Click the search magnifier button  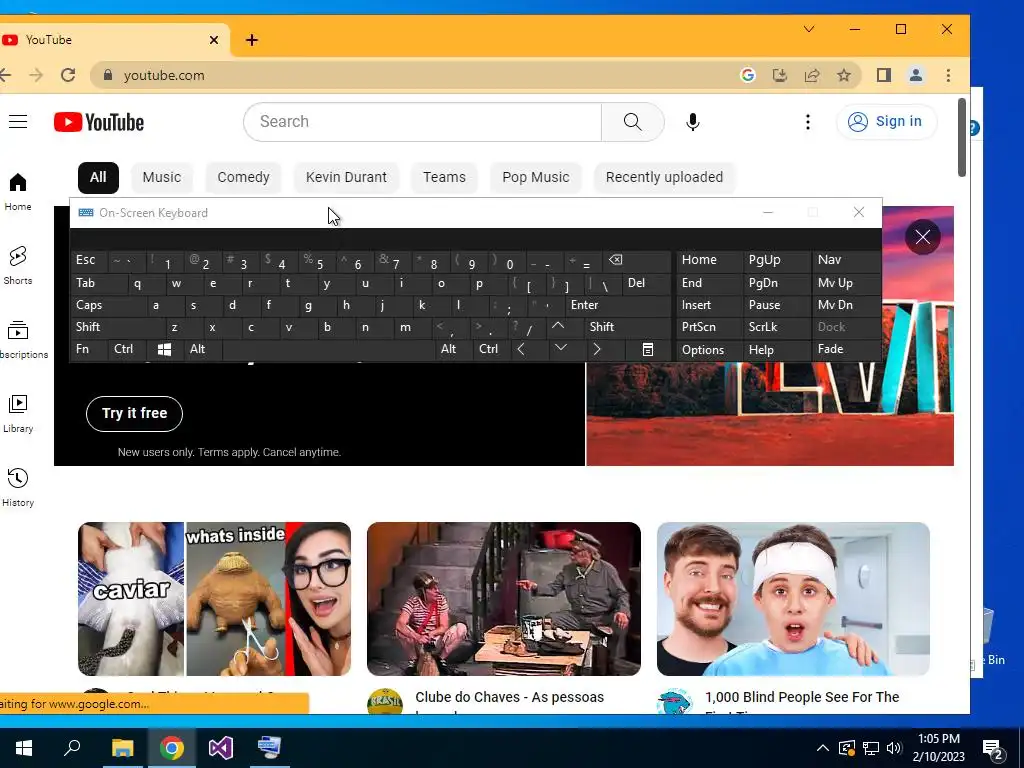point(632,121)
